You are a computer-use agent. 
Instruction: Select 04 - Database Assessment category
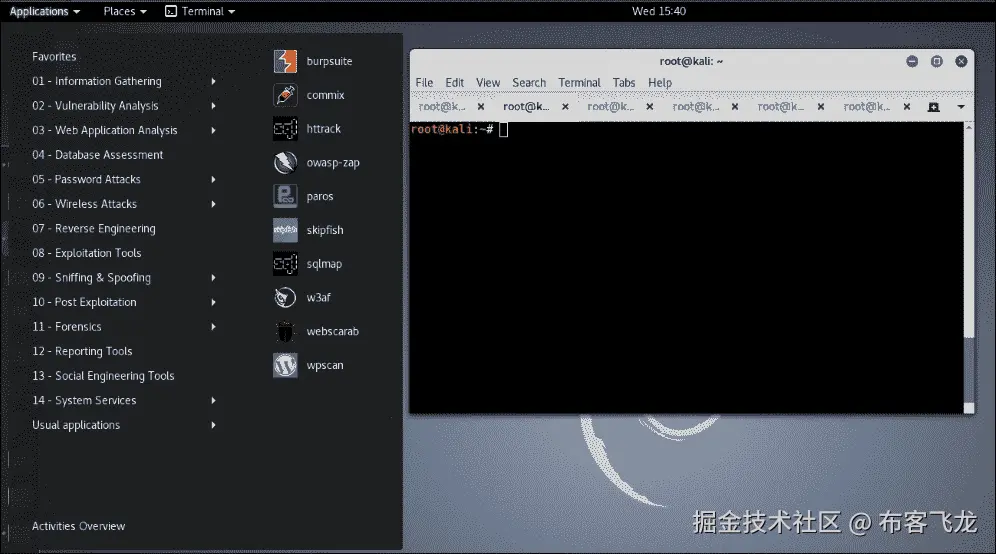98,155
